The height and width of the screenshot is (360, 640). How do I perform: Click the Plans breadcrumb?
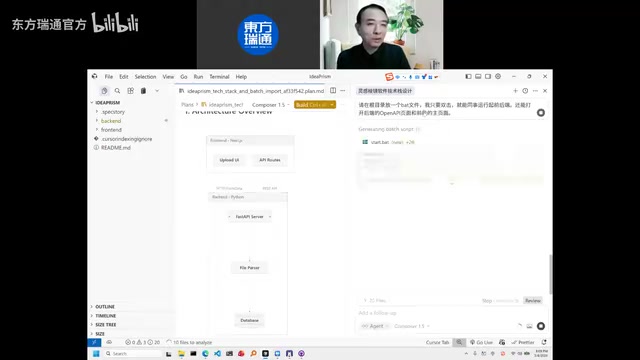click(x=187, y=105)
